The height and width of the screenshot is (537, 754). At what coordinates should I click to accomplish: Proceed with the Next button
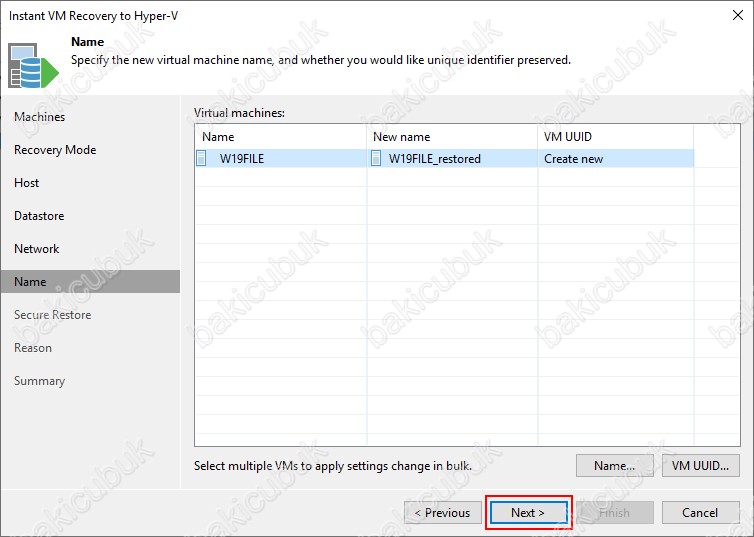pos(528,512)
